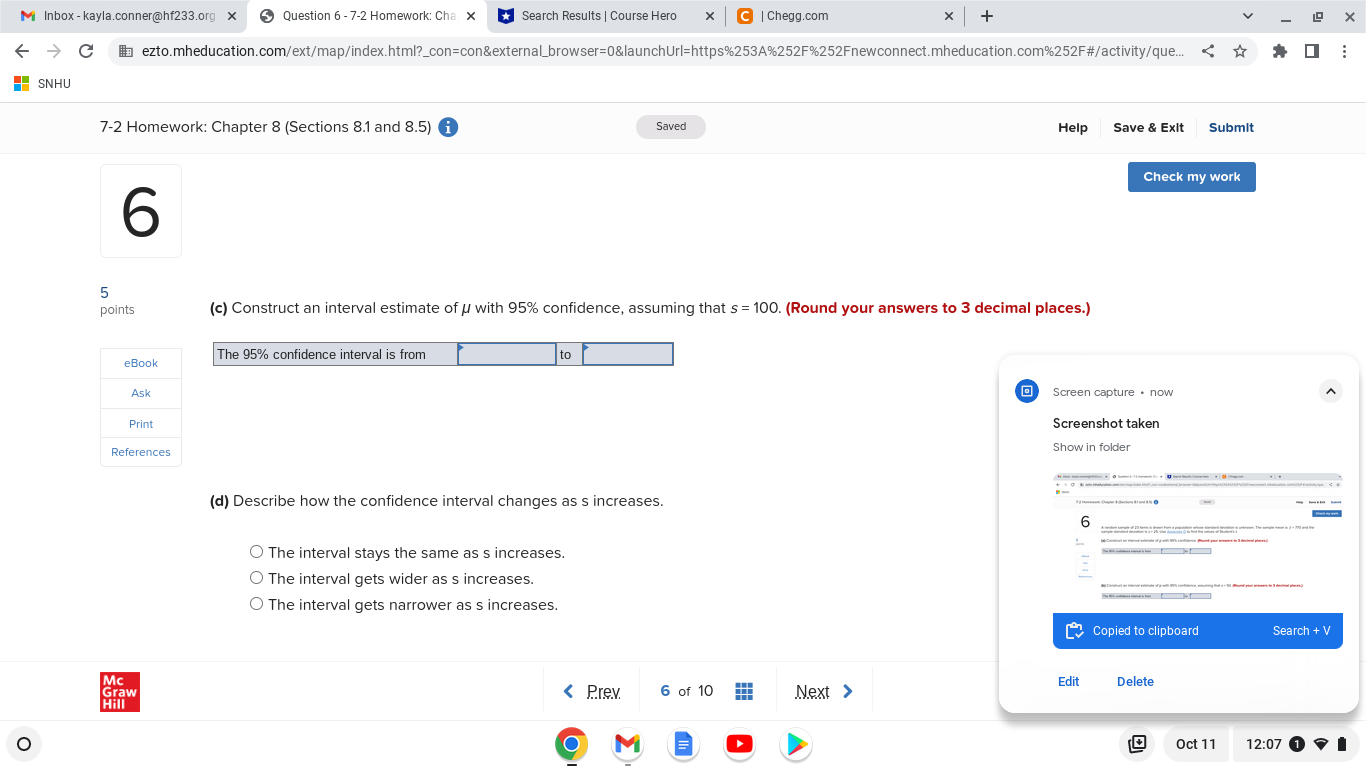Open Gmail from the shelf
The image size is (1366, 768).
click(627, 744)
